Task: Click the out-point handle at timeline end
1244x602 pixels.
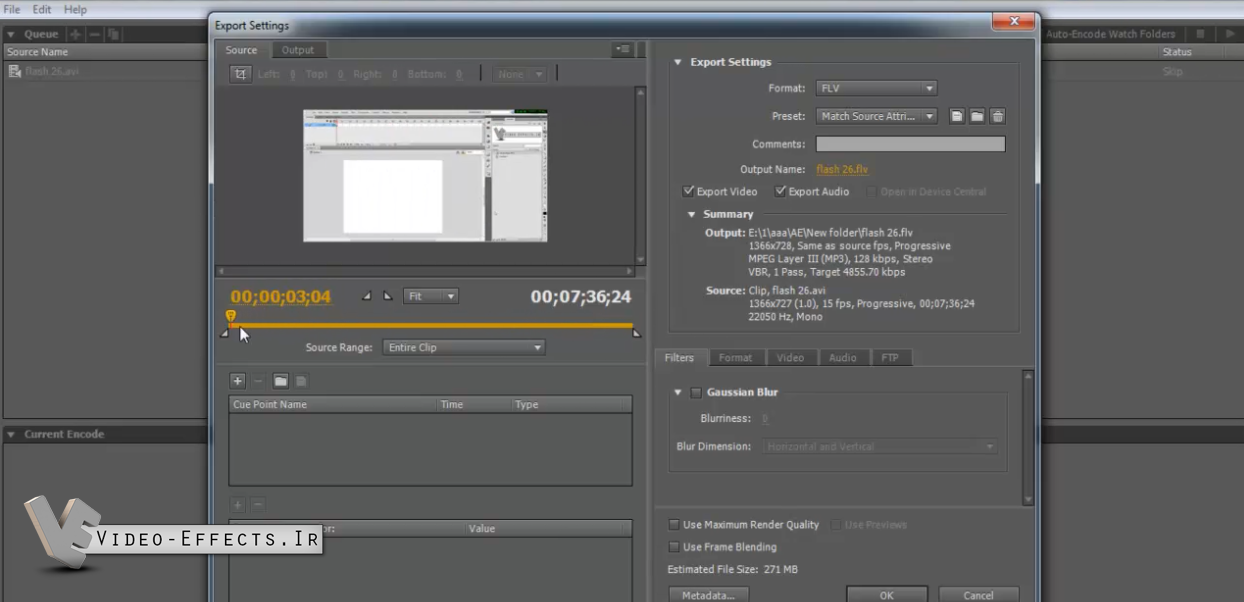Action: (x=637, y=333)
